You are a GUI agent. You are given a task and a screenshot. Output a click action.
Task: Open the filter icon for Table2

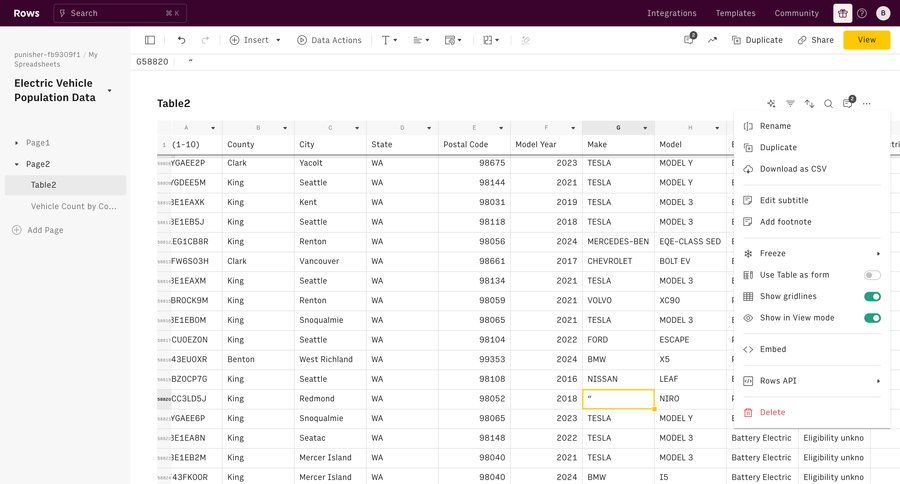pyautogui.click(x=790, y=103)
